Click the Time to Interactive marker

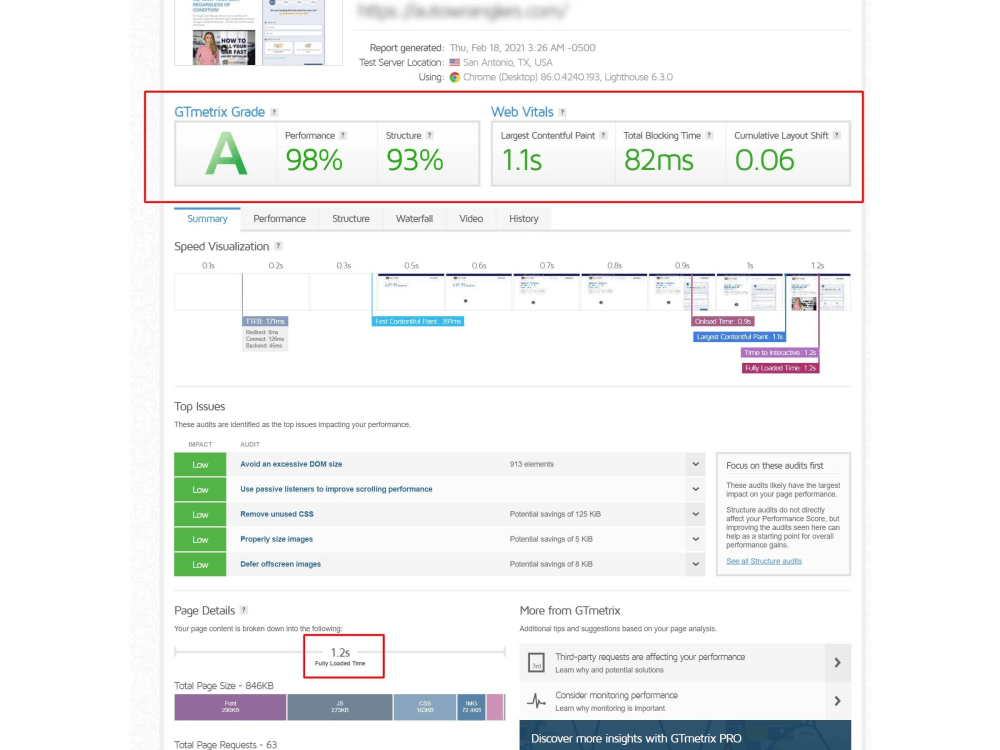click(x=780, y=353)
